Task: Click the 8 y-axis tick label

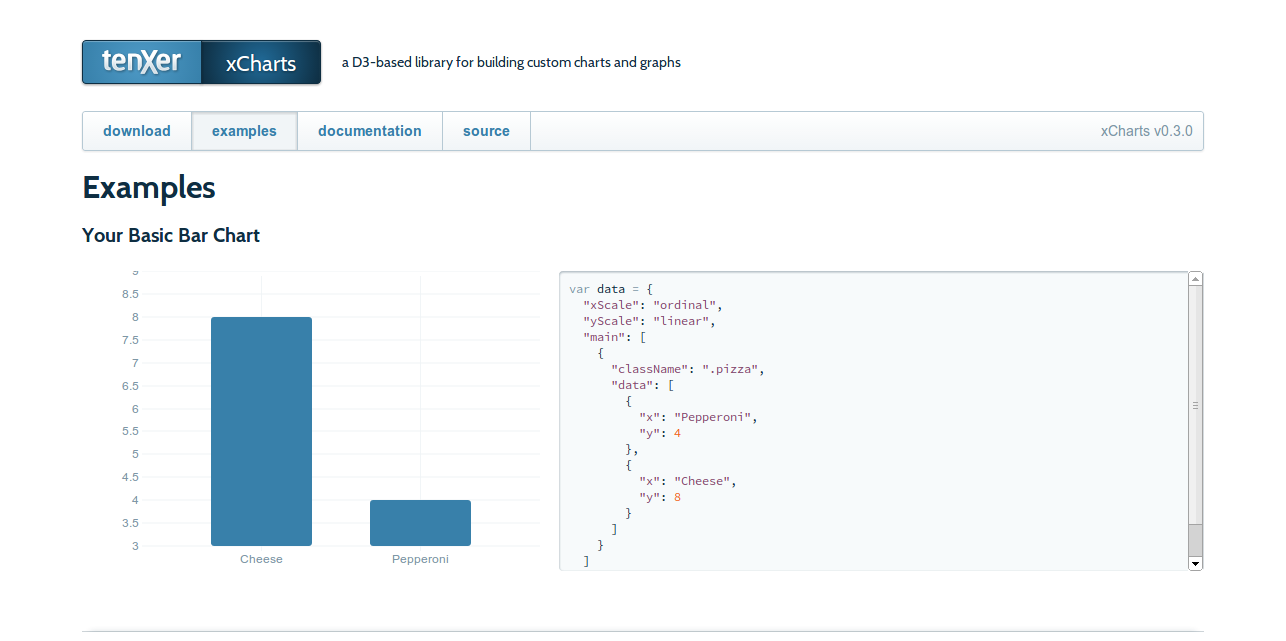Action: point(135,317)
